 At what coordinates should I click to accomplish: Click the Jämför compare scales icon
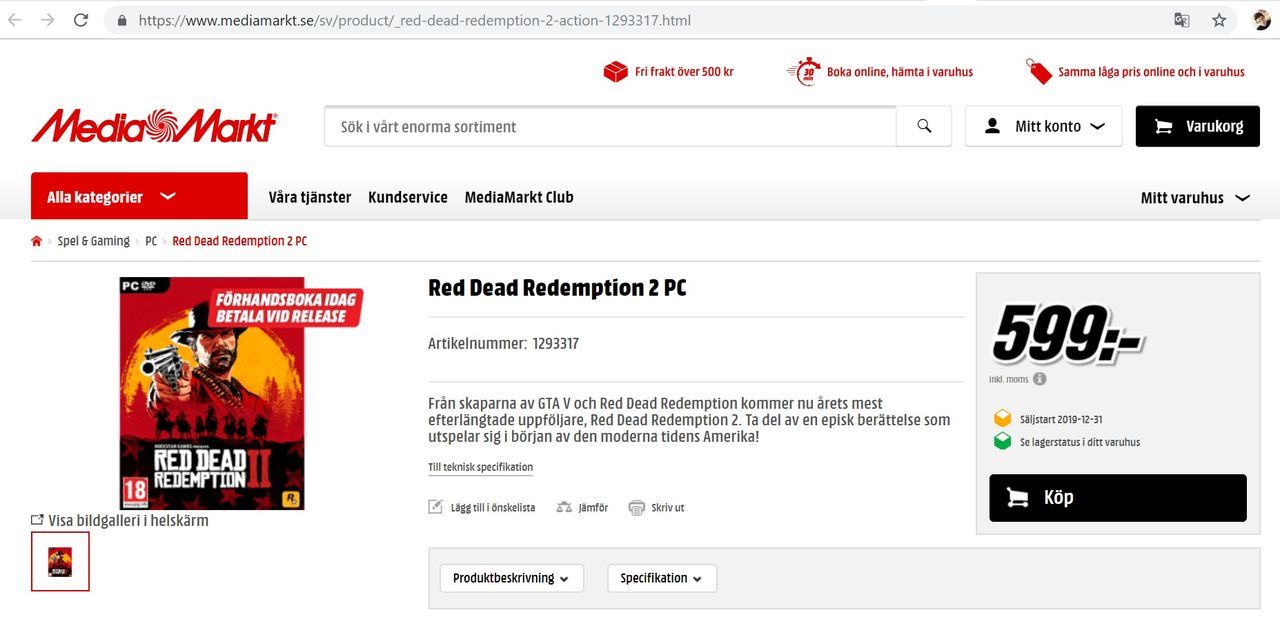click(564, 507)
